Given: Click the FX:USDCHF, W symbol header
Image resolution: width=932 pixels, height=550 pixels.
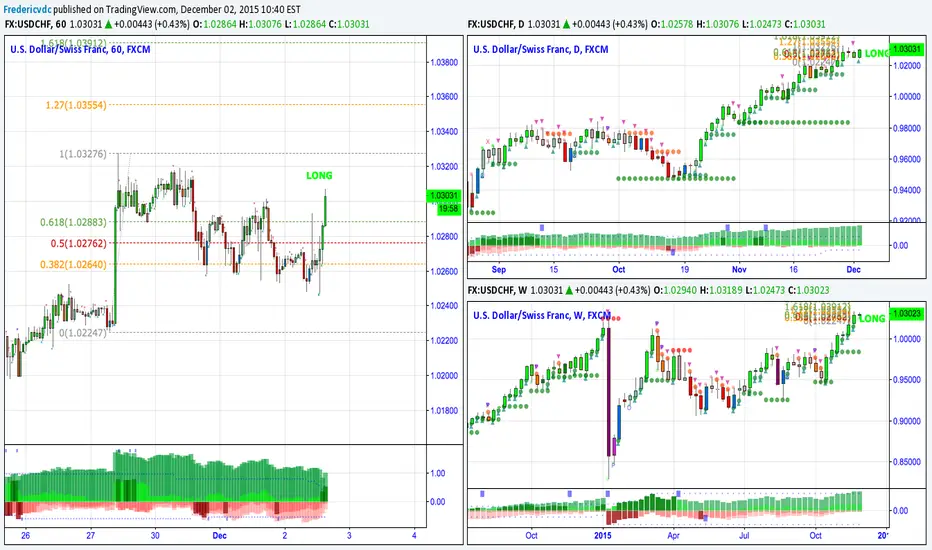Looking at the screenshot, I should coord(498,290).
